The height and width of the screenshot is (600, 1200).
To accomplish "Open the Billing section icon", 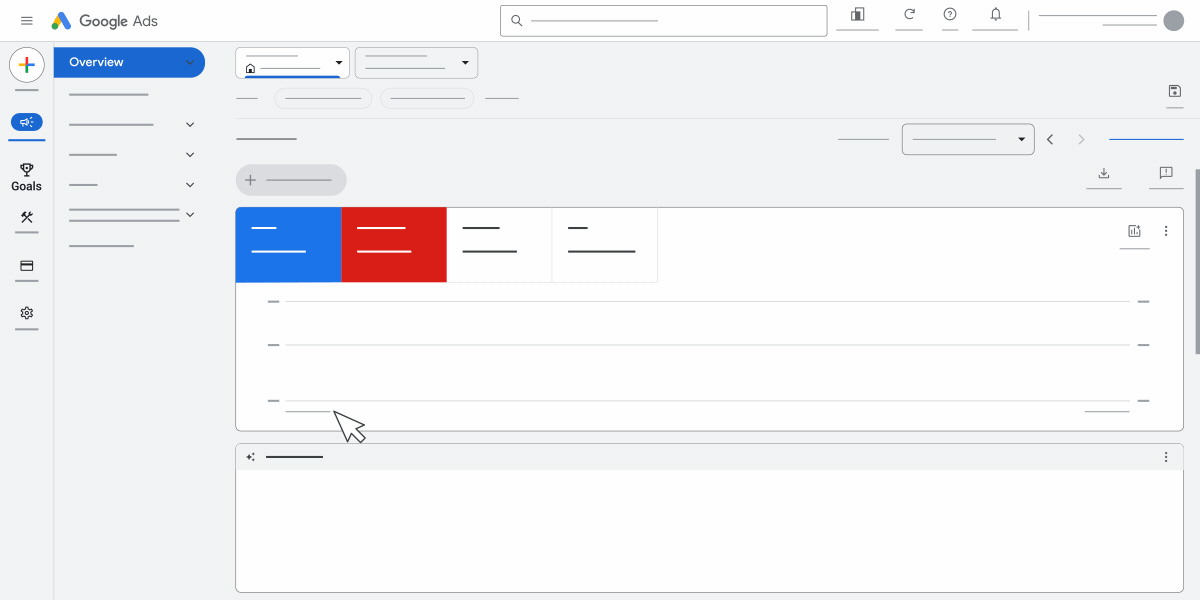I will (26, 268).
